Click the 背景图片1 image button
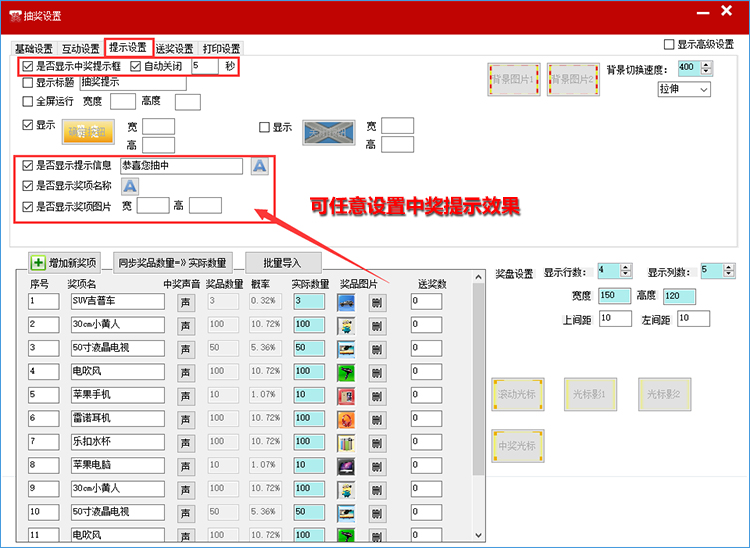Image resolution: width=750 pixels, height=548 pixels. 513,79
